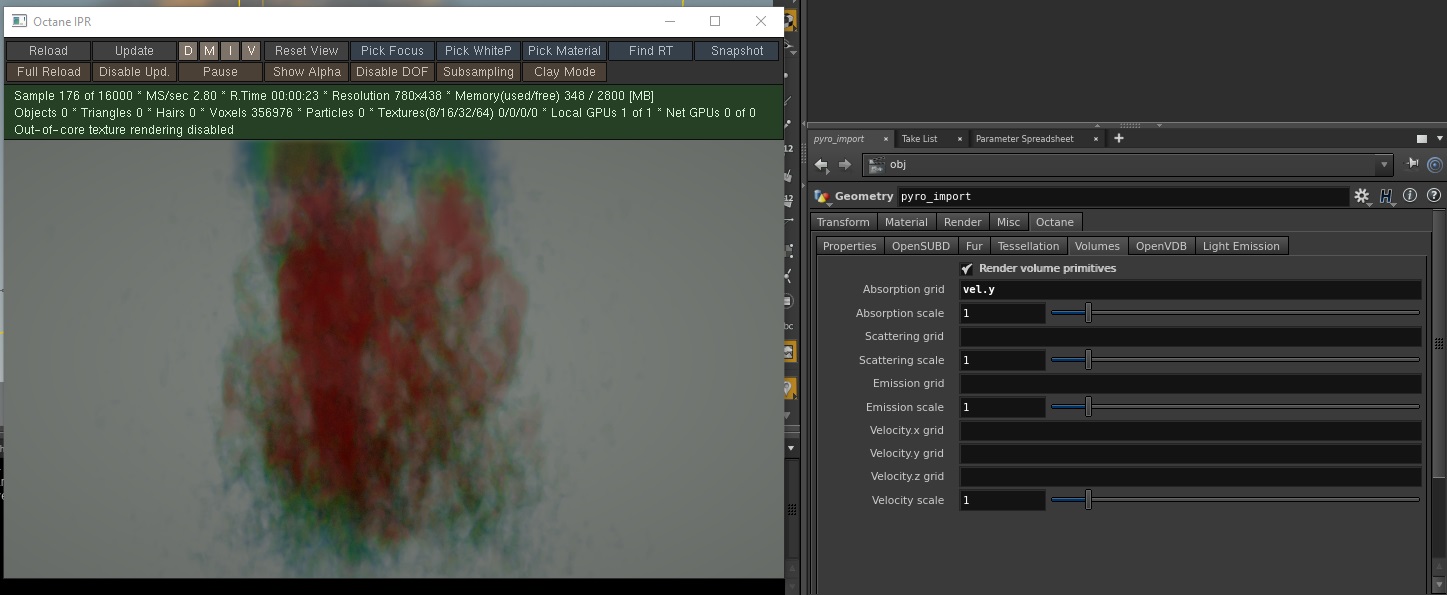Open the OpenVDB subtab
1447x595 pixels.
click(x=1161, y=246)
